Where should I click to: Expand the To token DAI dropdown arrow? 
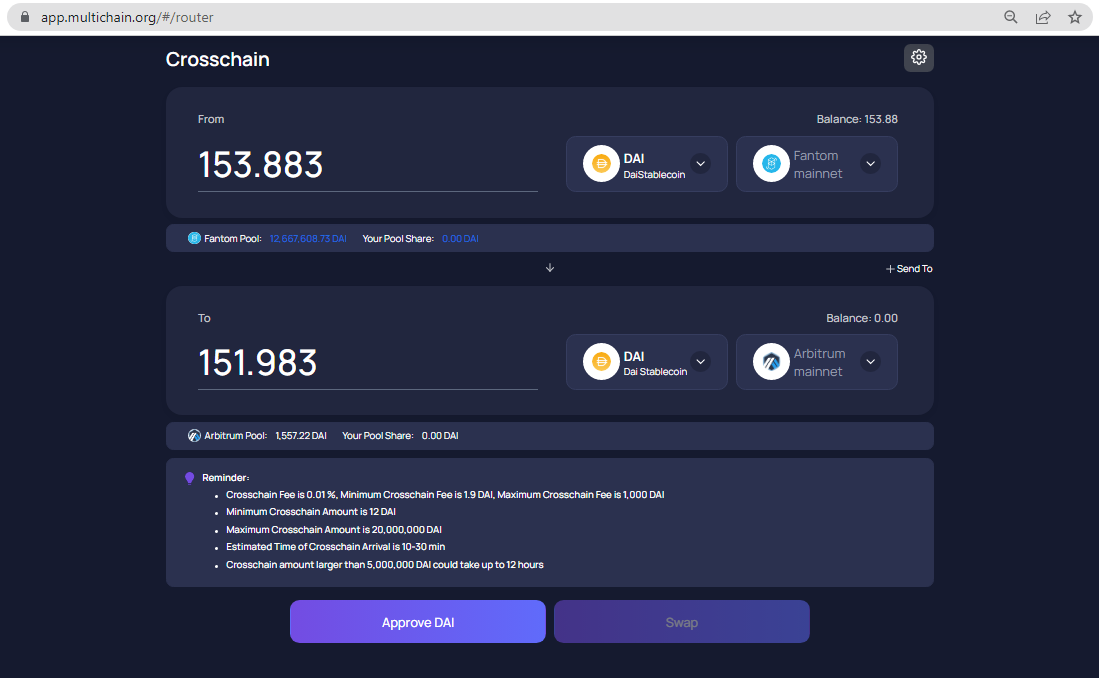click(x=700, y=362)
